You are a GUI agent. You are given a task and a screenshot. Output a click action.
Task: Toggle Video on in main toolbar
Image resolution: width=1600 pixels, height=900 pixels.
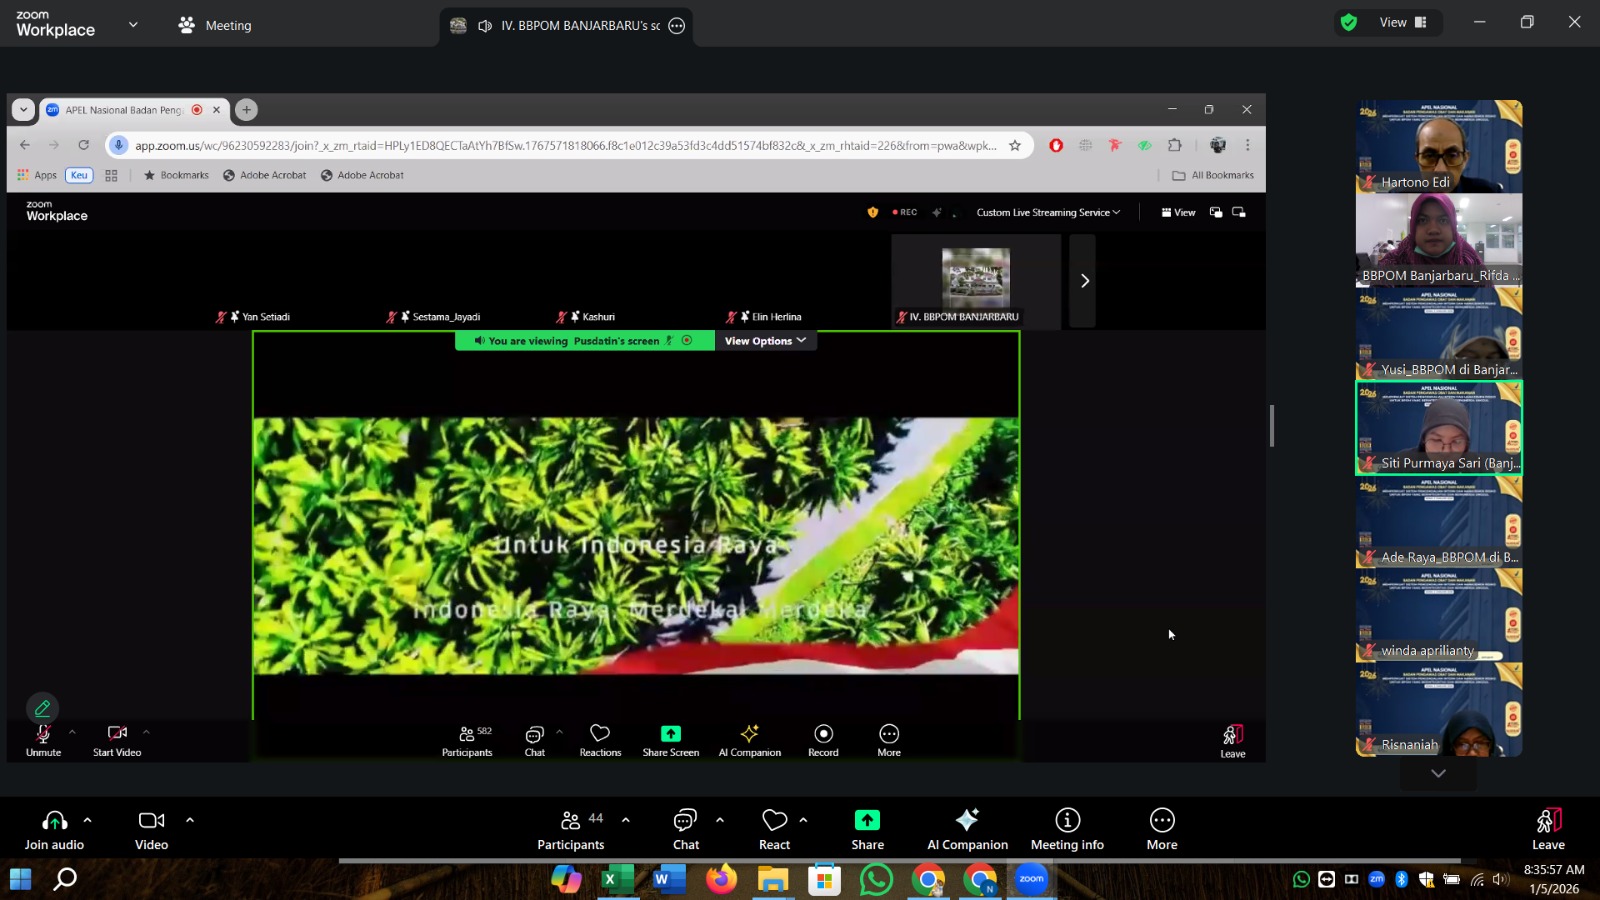pyautogui.click(x=151, y=829)
